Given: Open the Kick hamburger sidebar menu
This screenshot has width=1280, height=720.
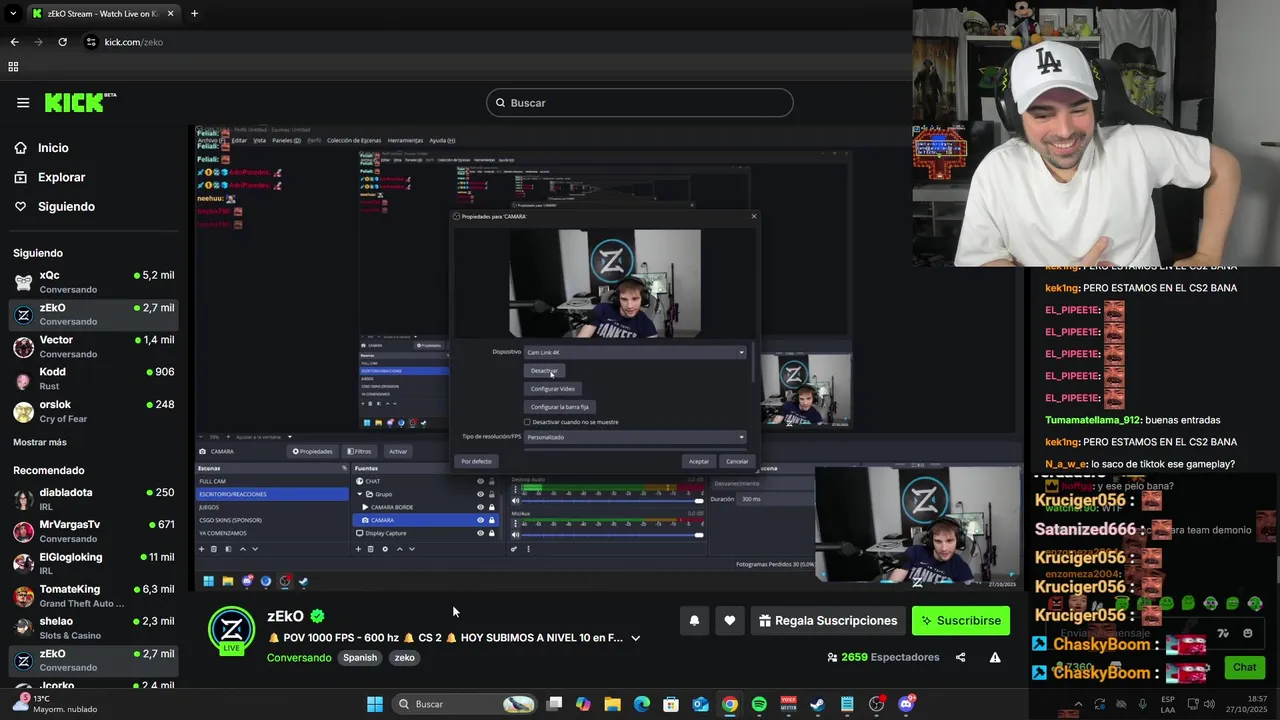Looking at the screenshot, I should [x=23, y=103].
